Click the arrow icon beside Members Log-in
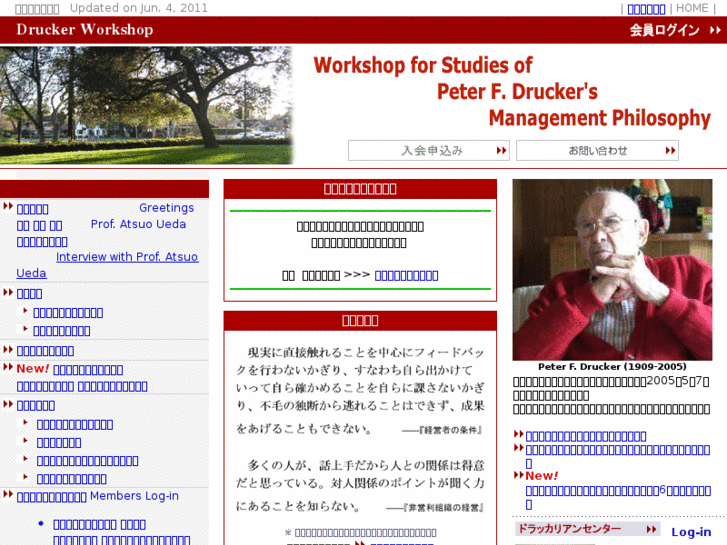727x545 pixels. [x=8, y=494]
